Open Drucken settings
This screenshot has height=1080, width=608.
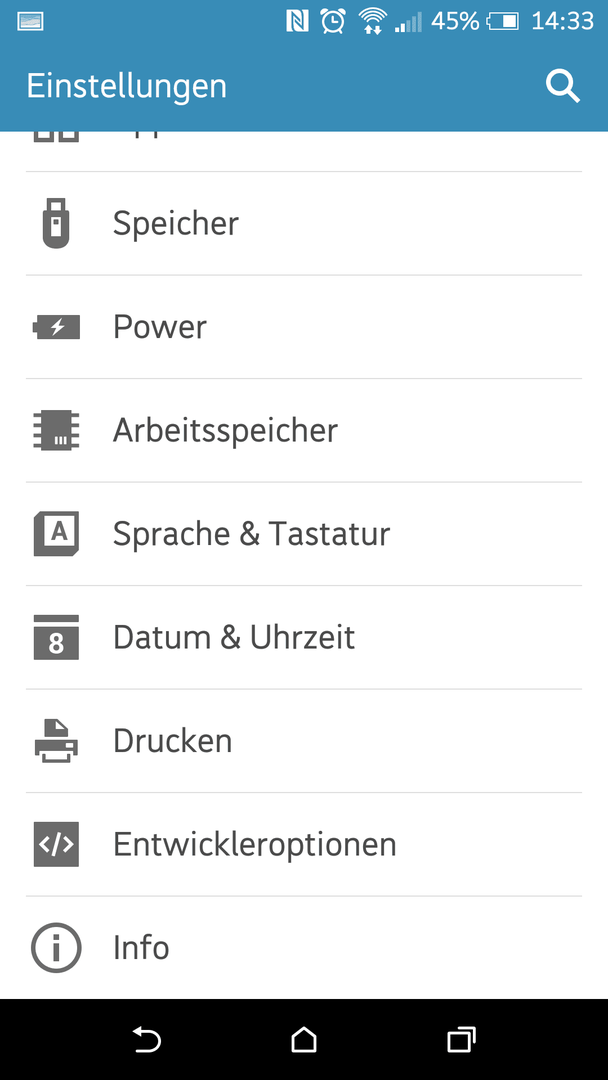point(172,741)
